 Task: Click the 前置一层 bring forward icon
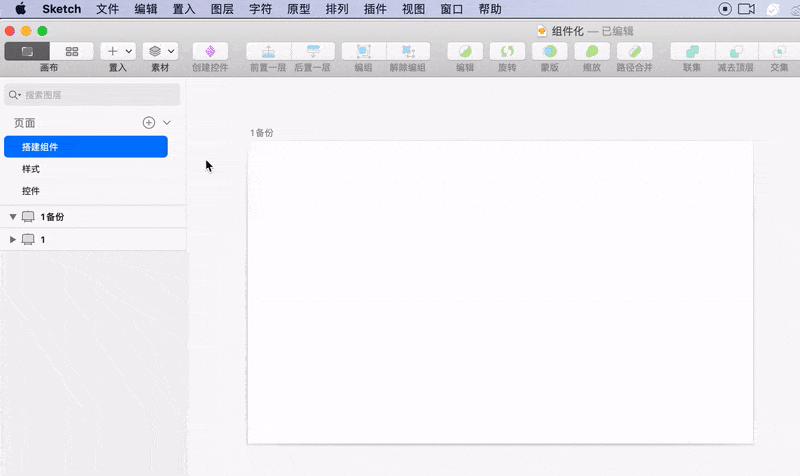pos(268,51)
